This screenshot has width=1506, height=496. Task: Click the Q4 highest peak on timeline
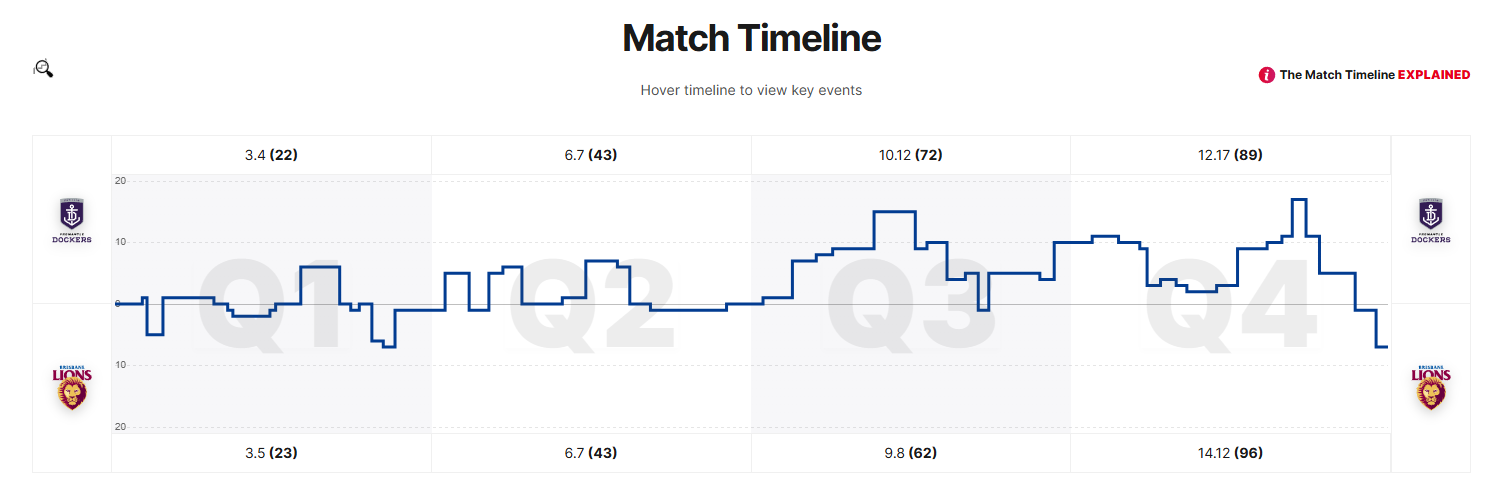(x=1299, y=200)
